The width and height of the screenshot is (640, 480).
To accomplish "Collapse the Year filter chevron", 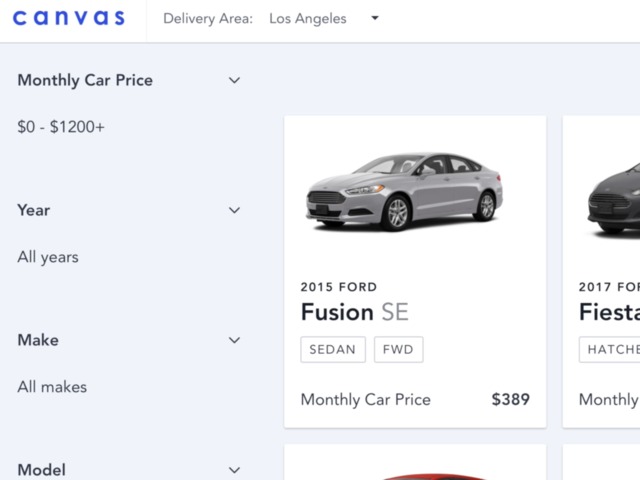I will [x=234, y=210].
